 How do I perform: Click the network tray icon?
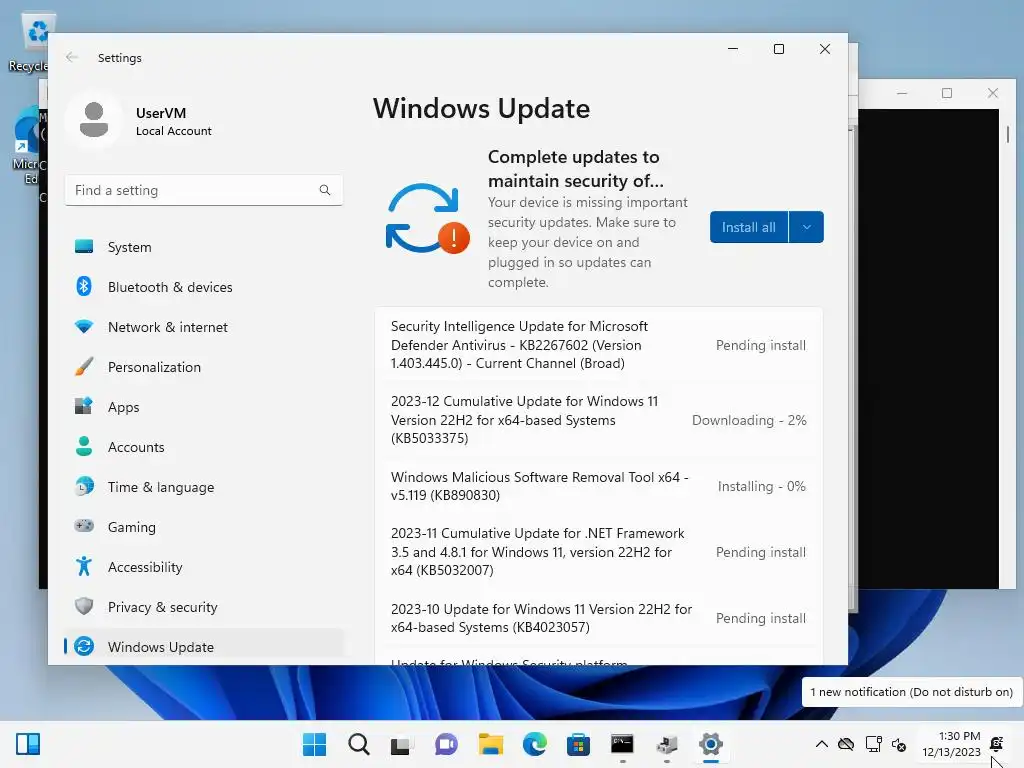pyautogui.click(x=873, y=744)
